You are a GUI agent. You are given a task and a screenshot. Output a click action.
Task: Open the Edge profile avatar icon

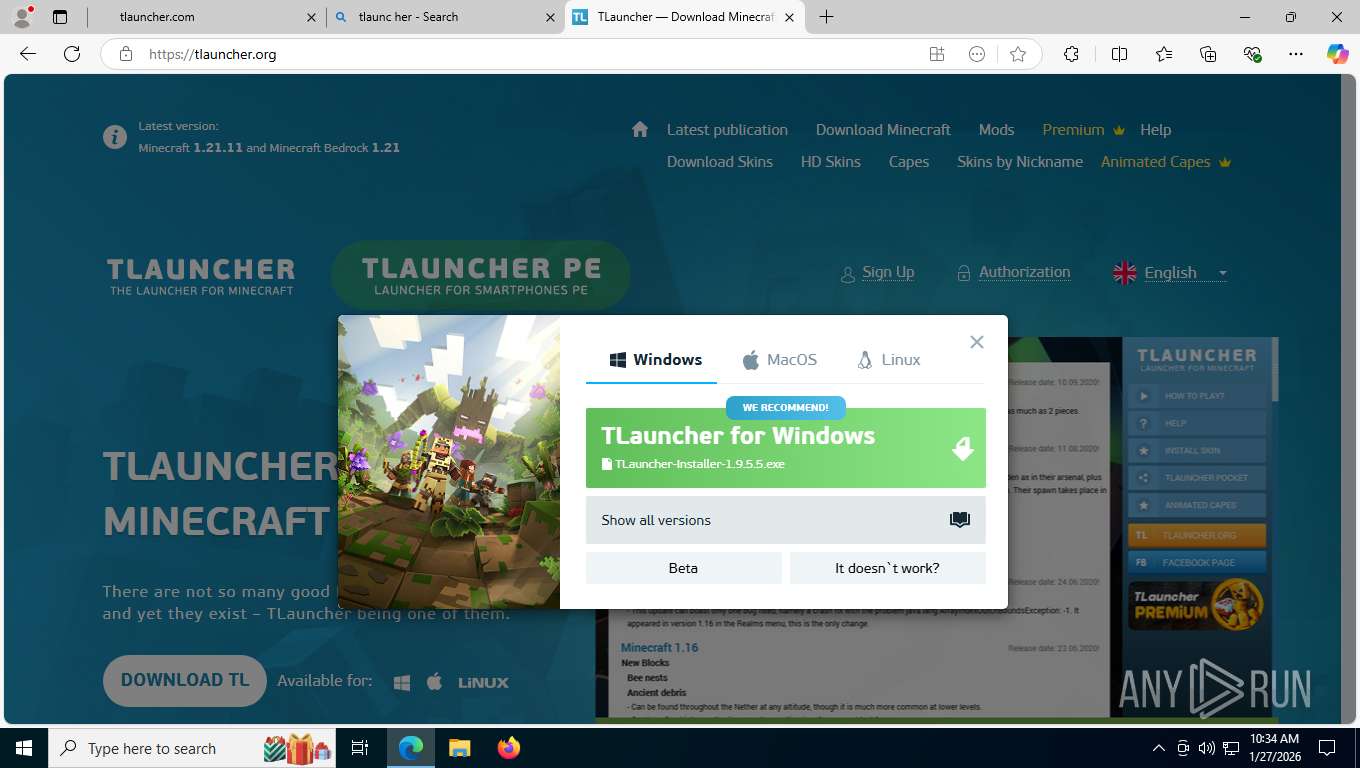(21, 17)
